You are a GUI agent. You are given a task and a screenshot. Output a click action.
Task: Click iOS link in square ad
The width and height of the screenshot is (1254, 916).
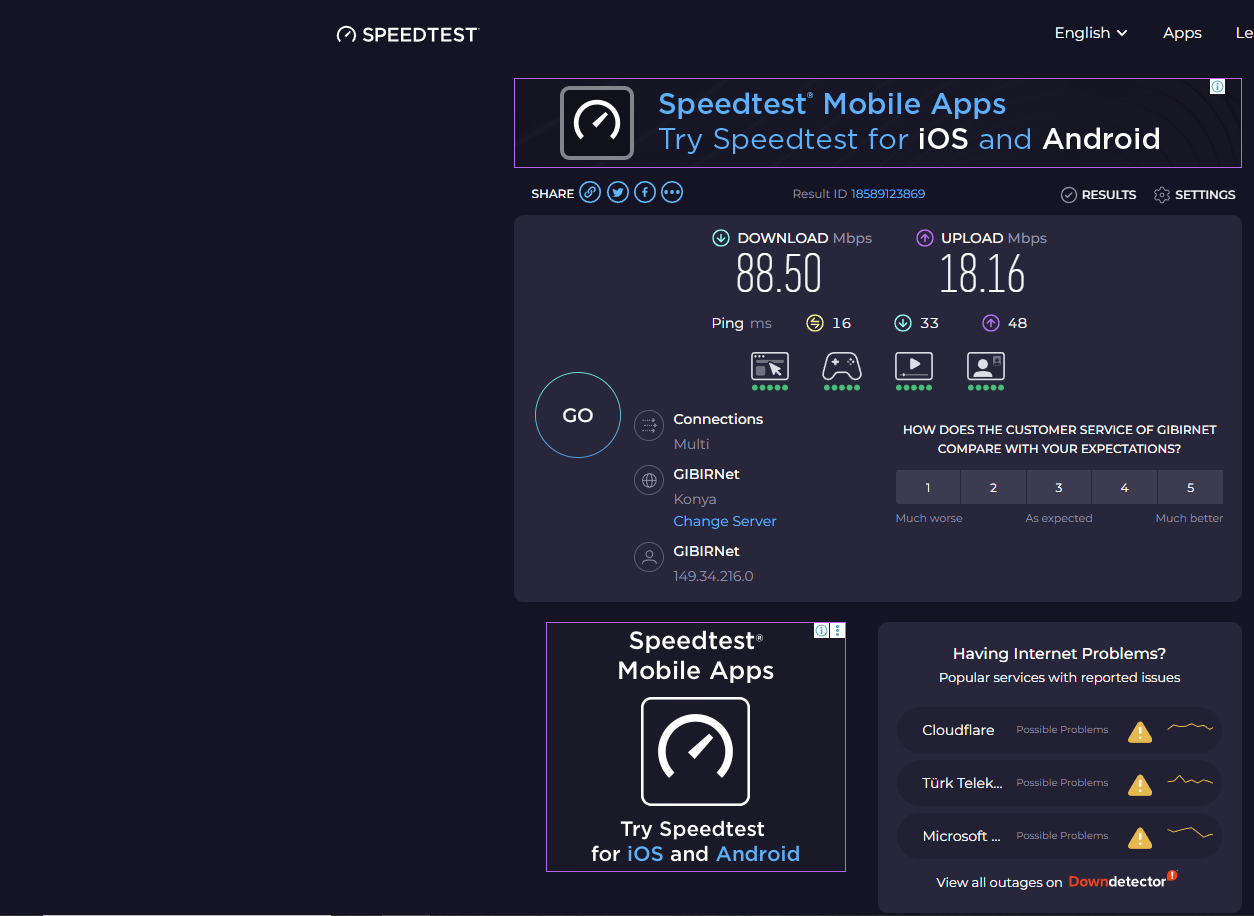(645, 854)
